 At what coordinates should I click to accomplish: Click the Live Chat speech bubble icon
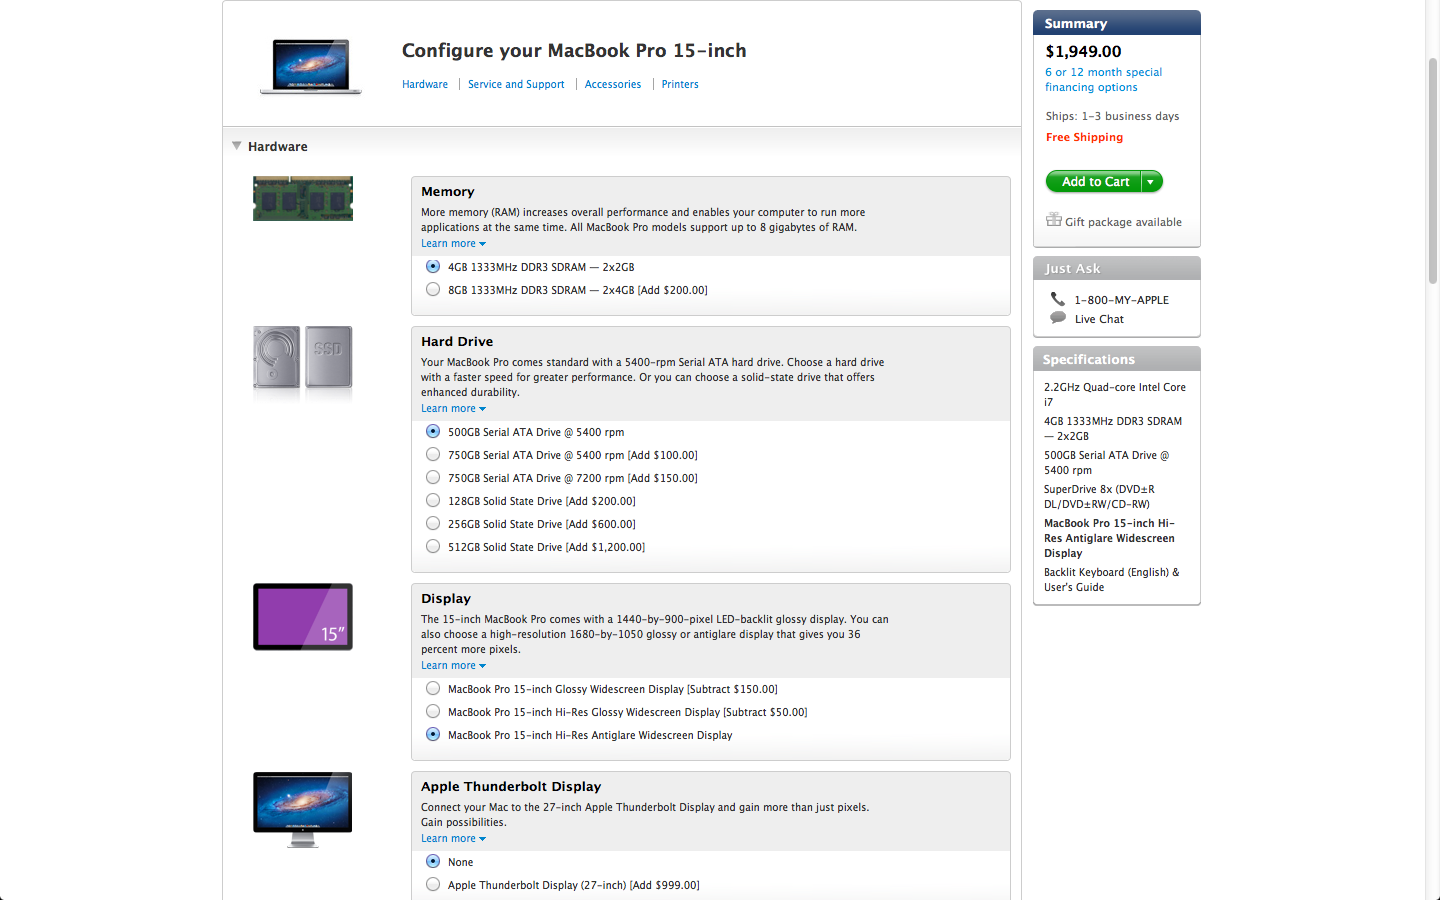coord(1058,318)
